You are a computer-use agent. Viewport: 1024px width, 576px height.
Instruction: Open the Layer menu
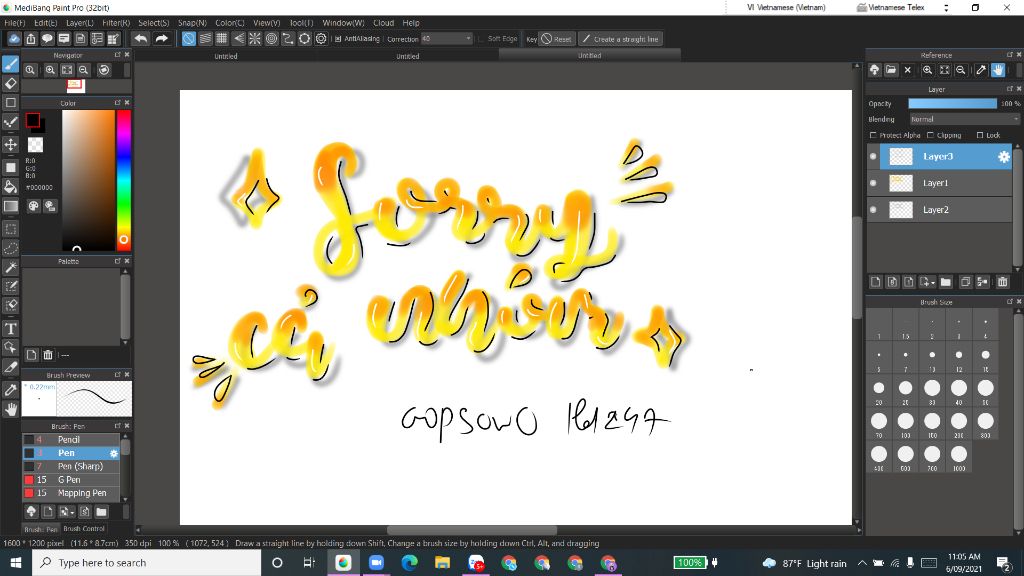click(80, 23)
